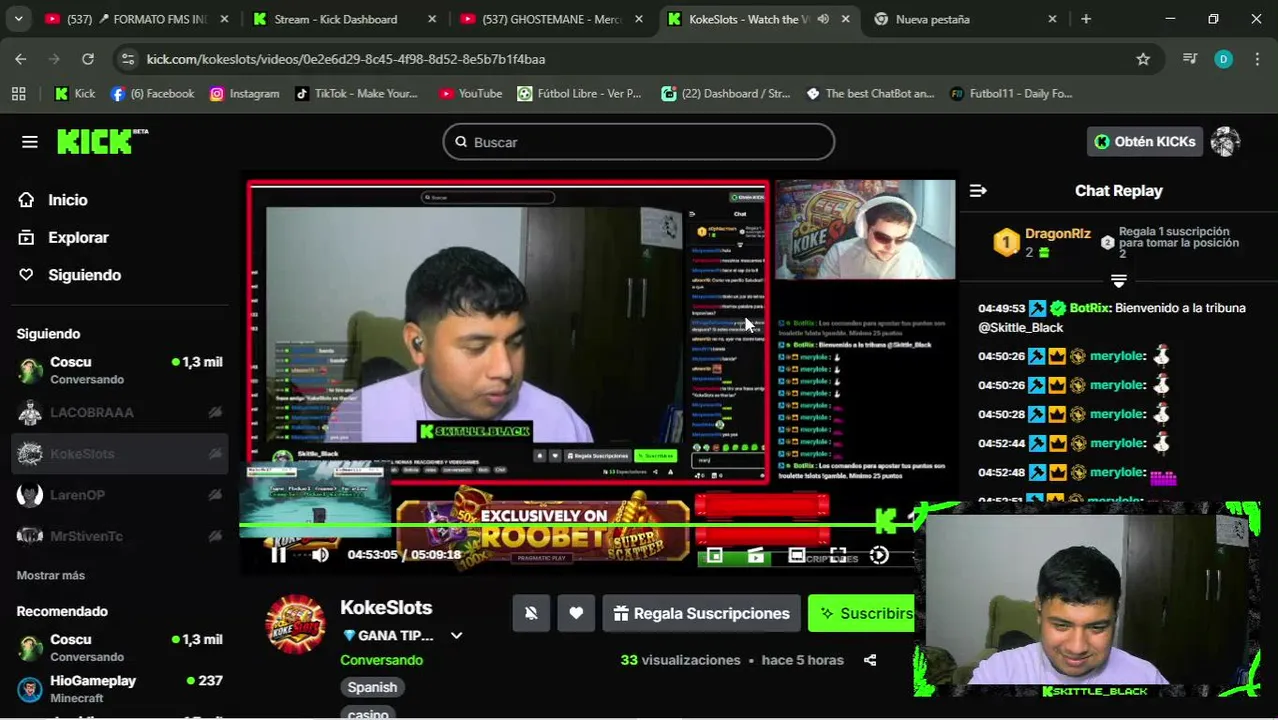Open the media control icon in toolbar

coord(1189,59)
